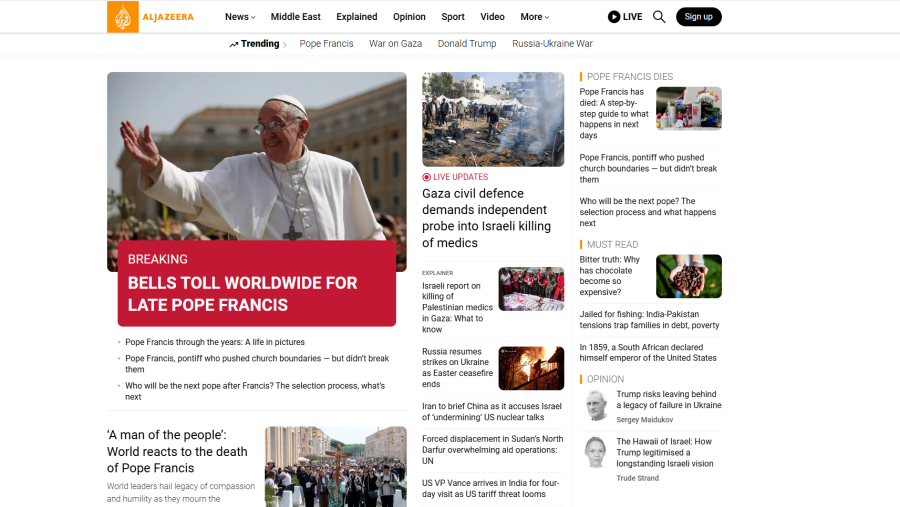Image resolution: width=900 pixels, height=507 pixels.
Task: Click the Sign up button
Action: click(699, 17)
